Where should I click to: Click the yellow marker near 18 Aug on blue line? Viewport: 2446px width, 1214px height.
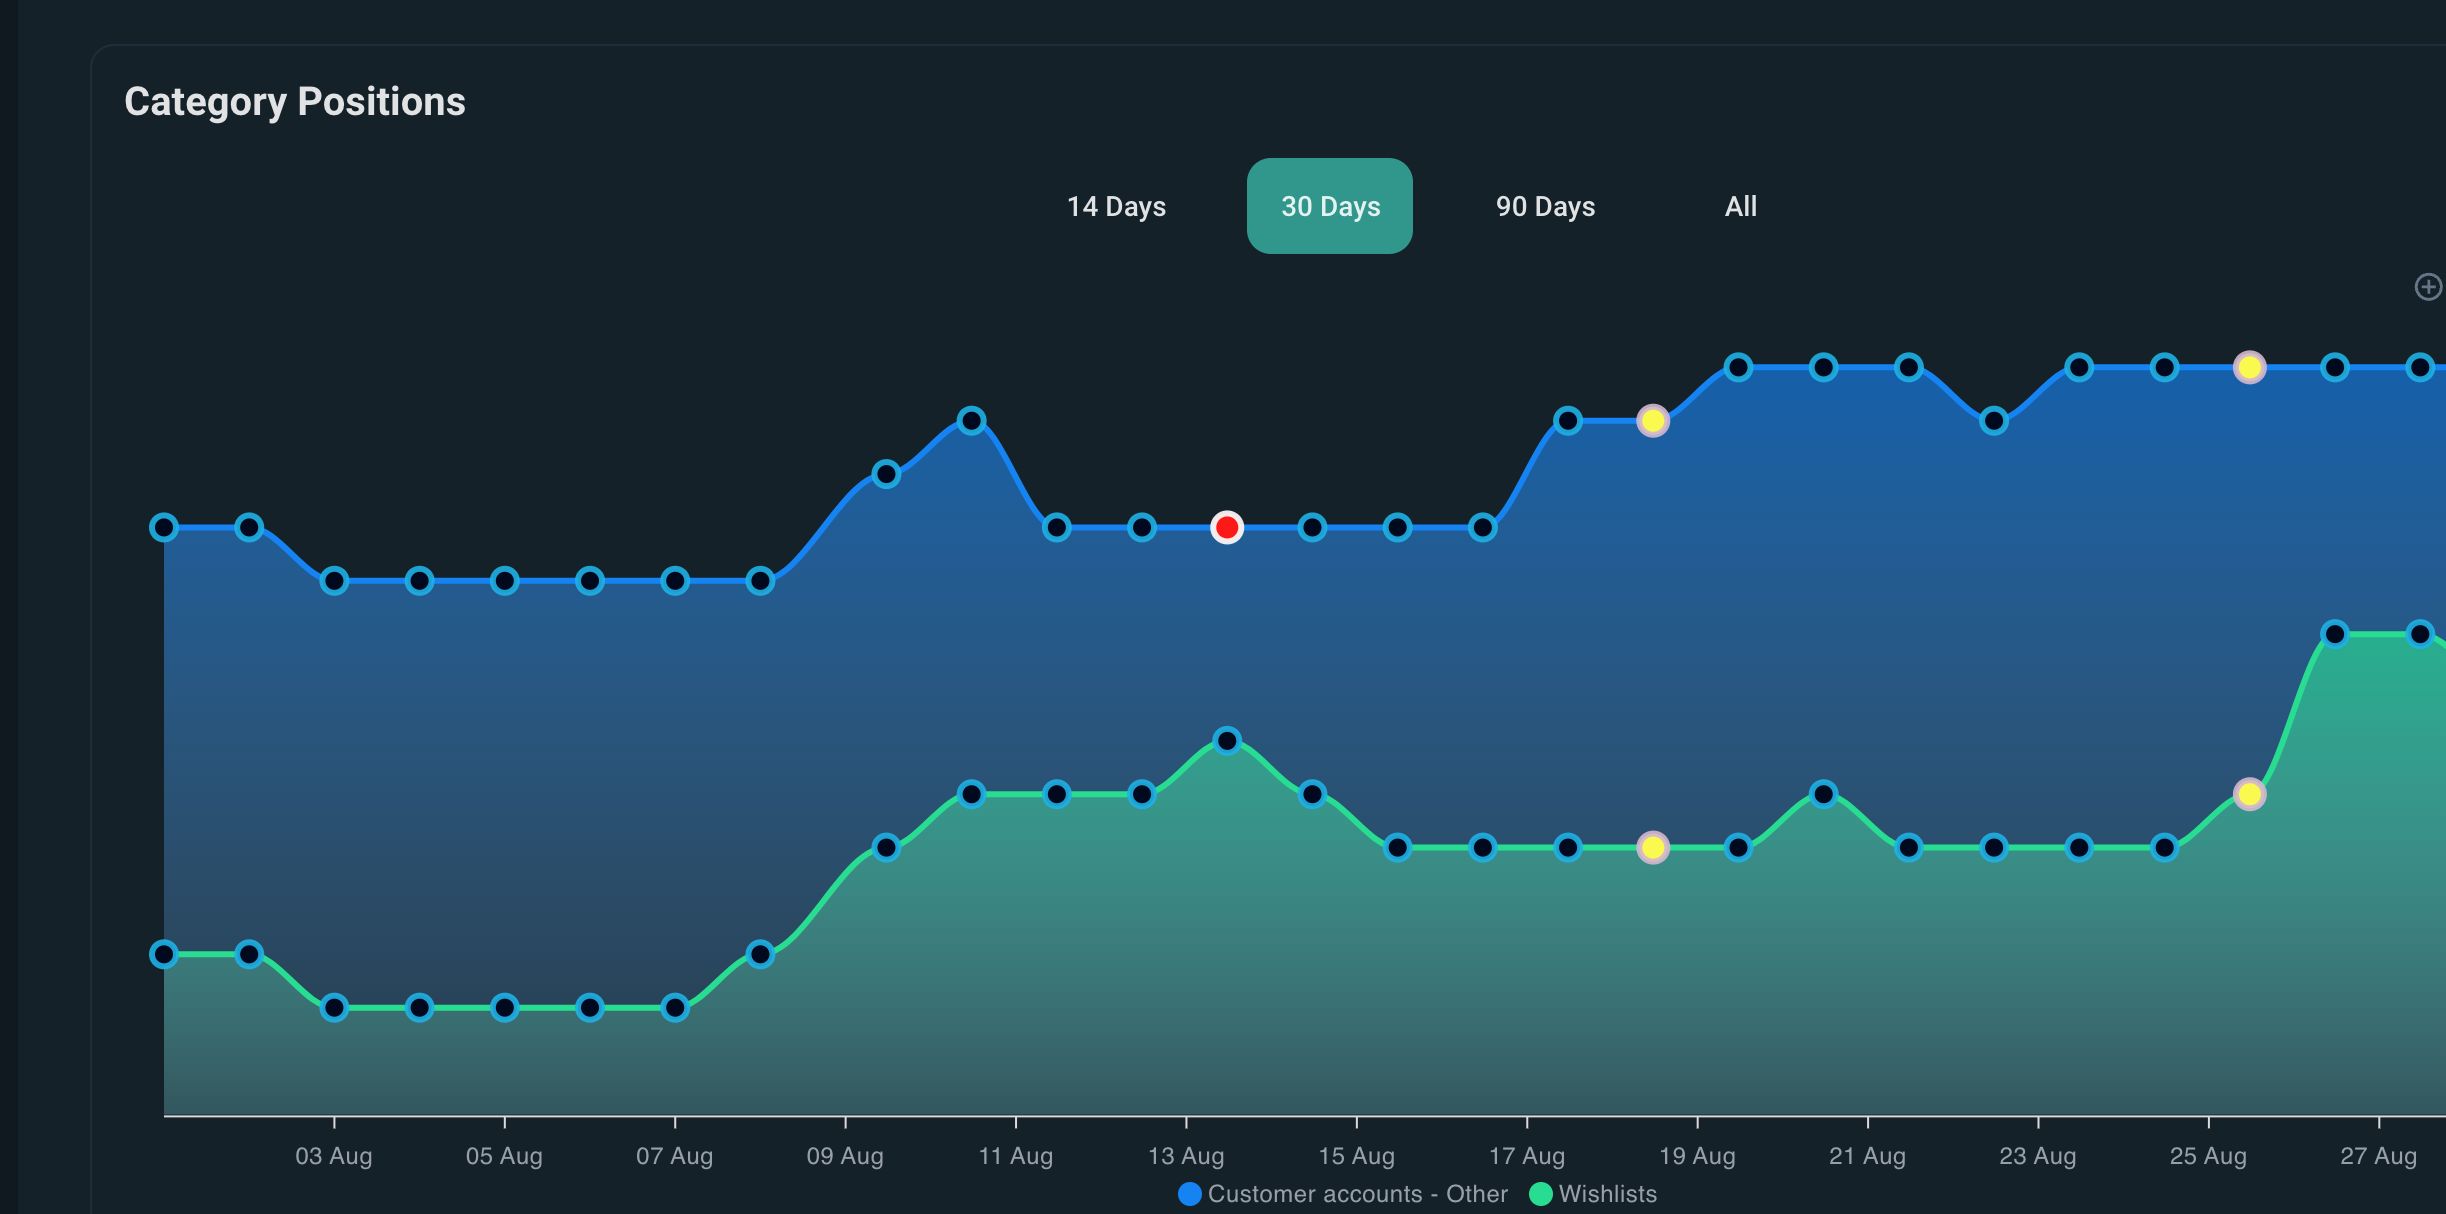[x=1652, y=421]
